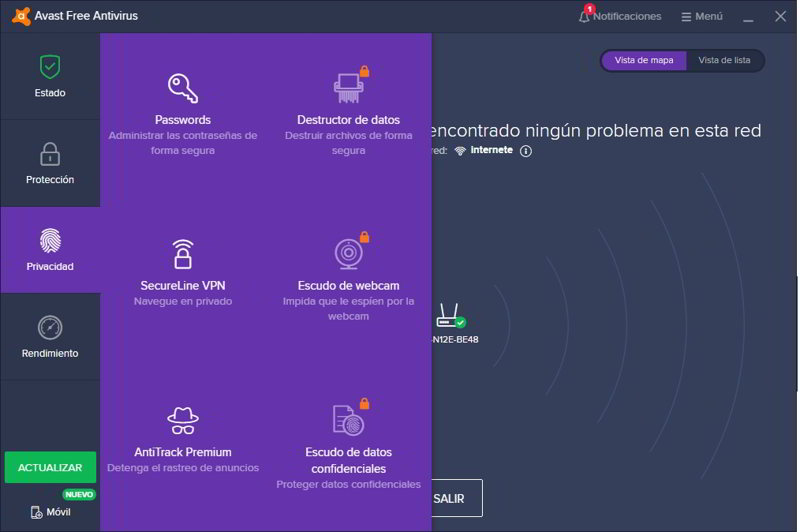The width and height of the screenshot is (800, 532).
Task: Click orange lock on Escudo de datos confidenciales
Action: coord(364,403)
